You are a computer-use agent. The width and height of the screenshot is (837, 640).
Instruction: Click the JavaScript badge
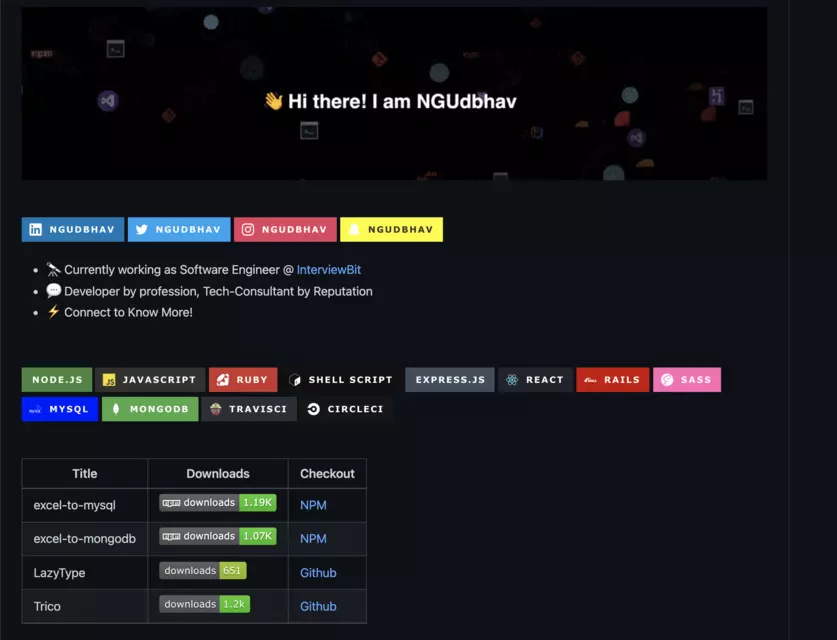click(150, 380)
